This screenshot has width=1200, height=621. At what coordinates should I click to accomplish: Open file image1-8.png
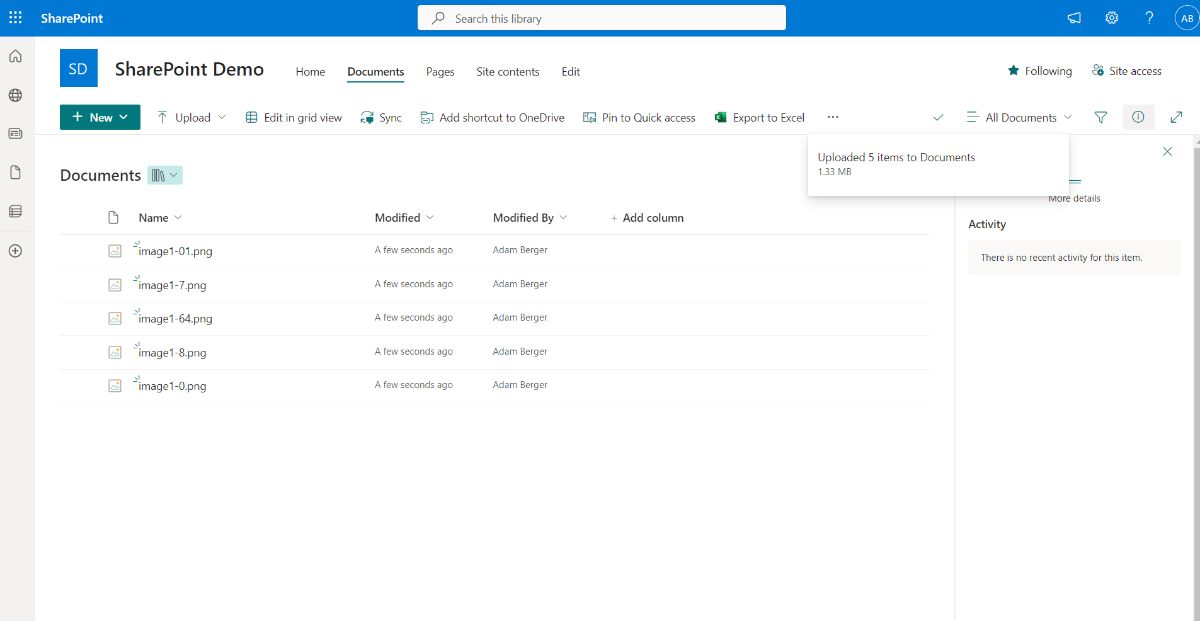tap(172, 352)
